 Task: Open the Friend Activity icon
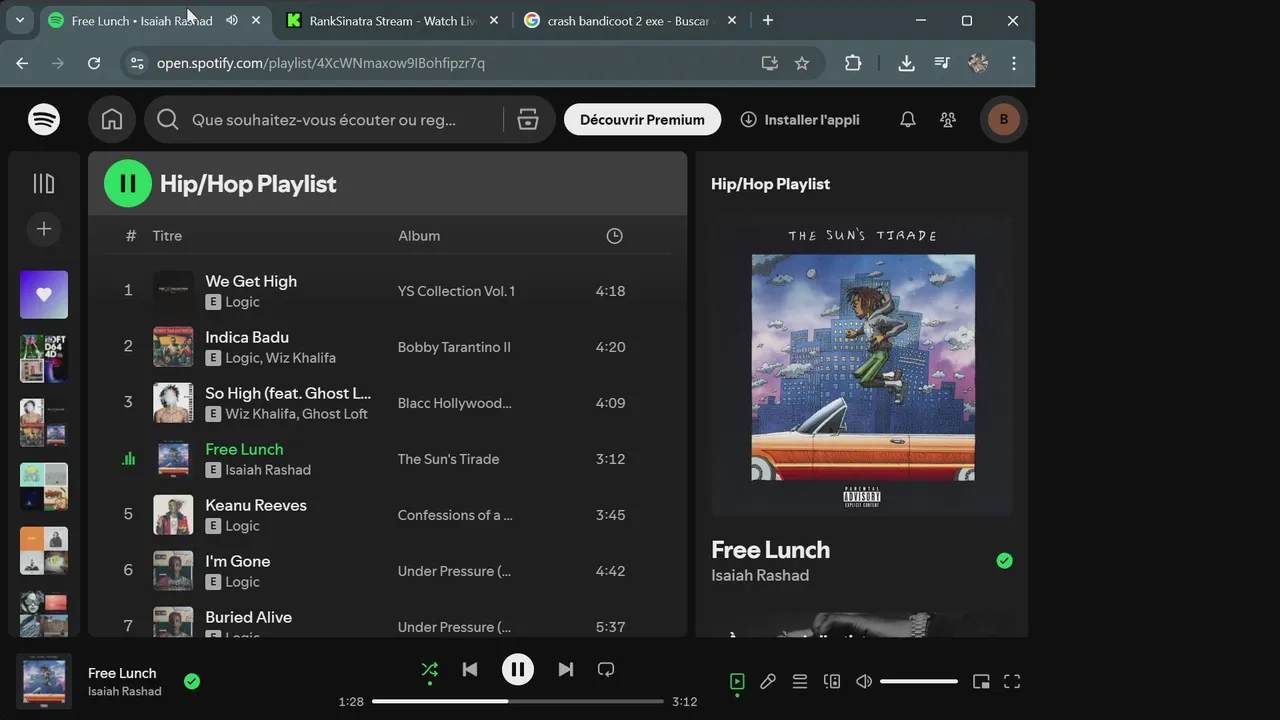[948, 120]
